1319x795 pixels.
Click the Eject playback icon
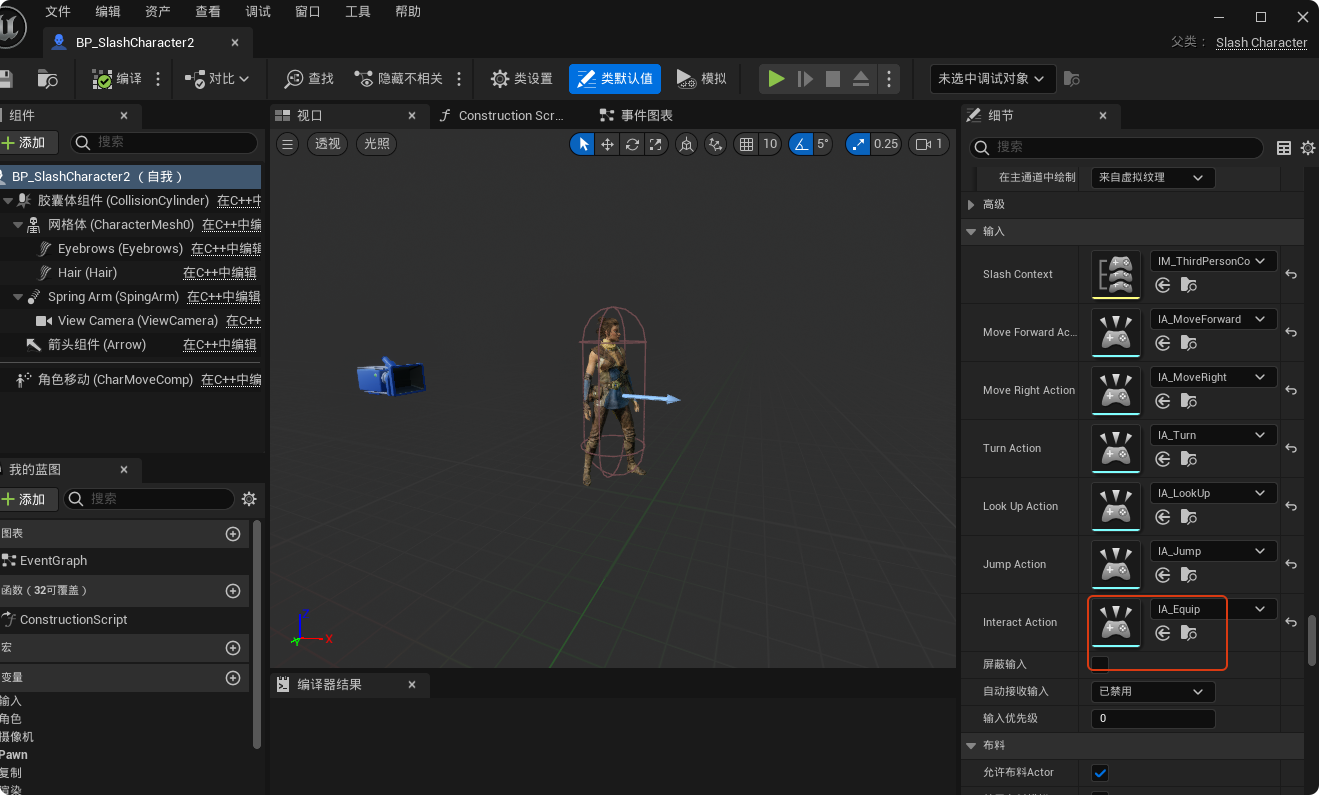861,79
